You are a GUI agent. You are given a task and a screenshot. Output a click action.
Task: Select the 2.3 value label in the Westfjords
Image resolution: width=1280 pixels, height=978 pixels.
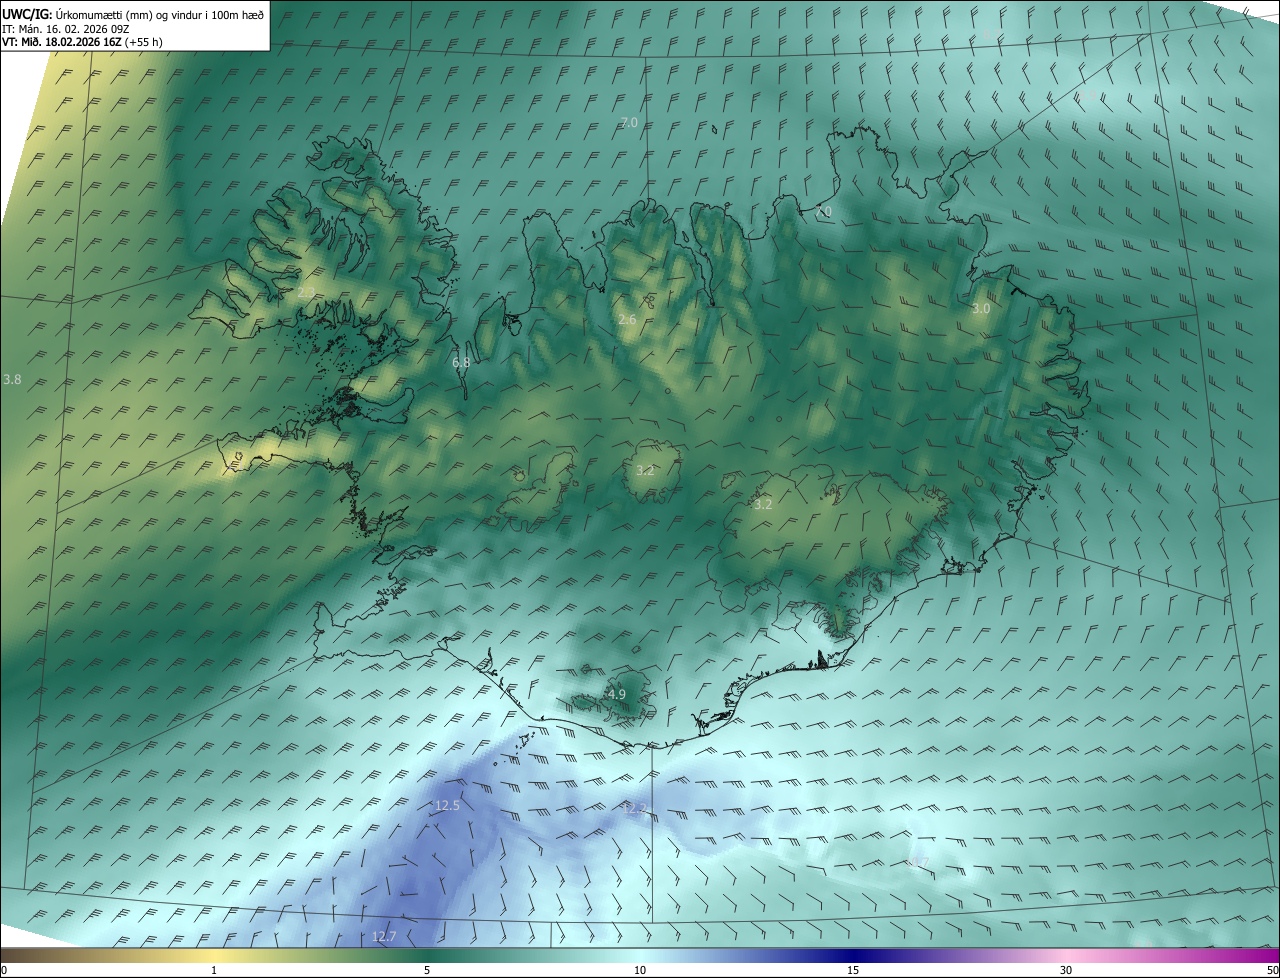pyautogui.click(x=306, y=292)
